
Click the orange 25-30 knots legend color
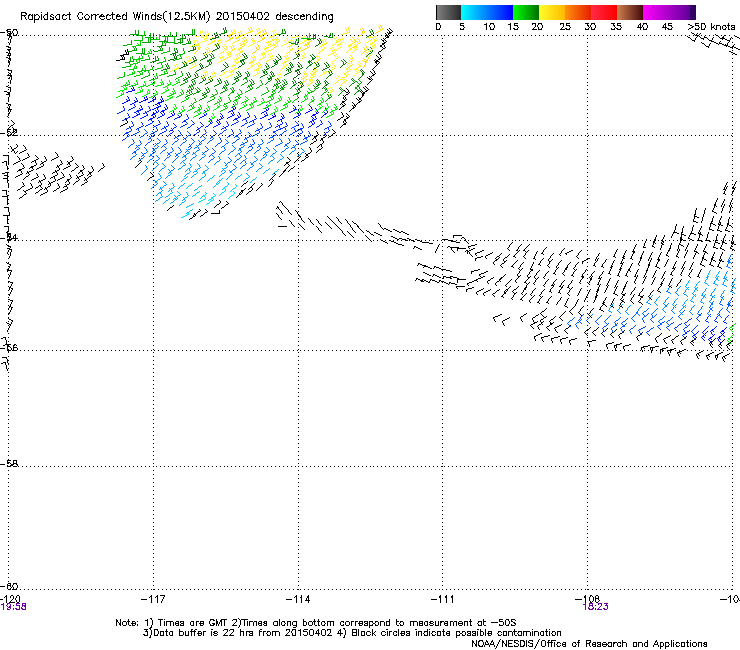pyautogui.click(x=578, y=12)
